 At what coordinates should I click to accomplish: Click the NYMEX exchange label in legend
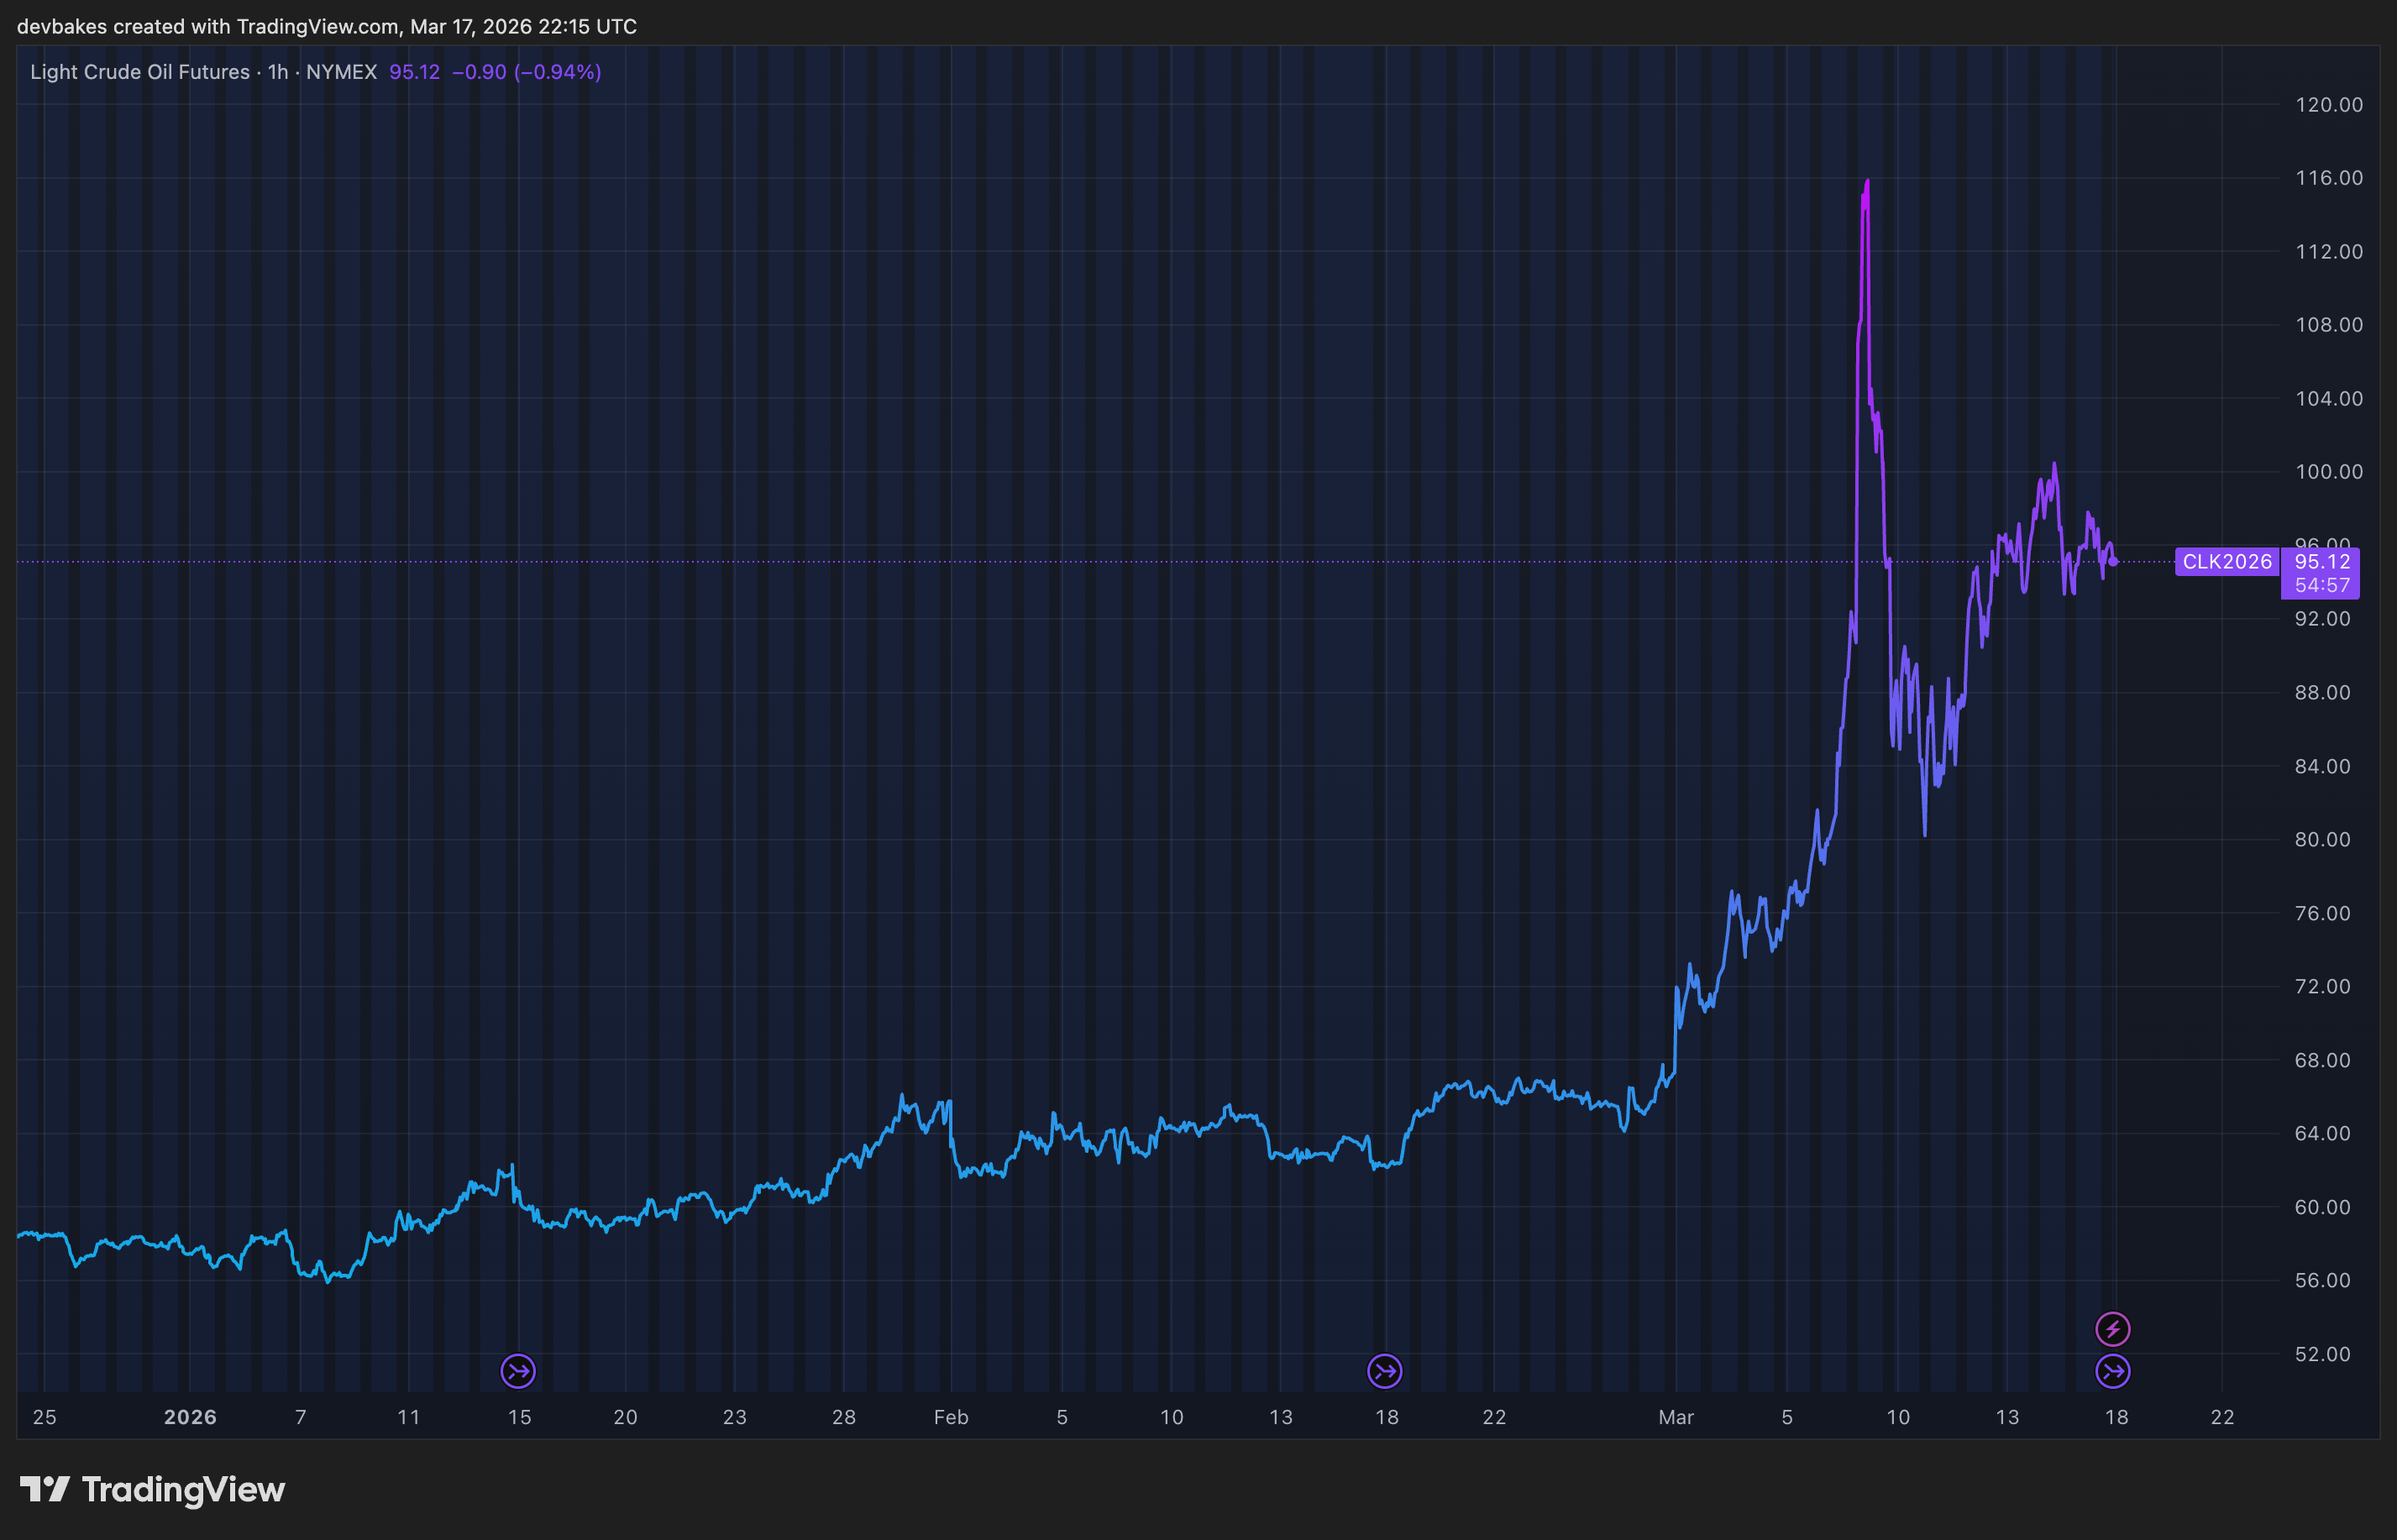click(x=341, y=72)
